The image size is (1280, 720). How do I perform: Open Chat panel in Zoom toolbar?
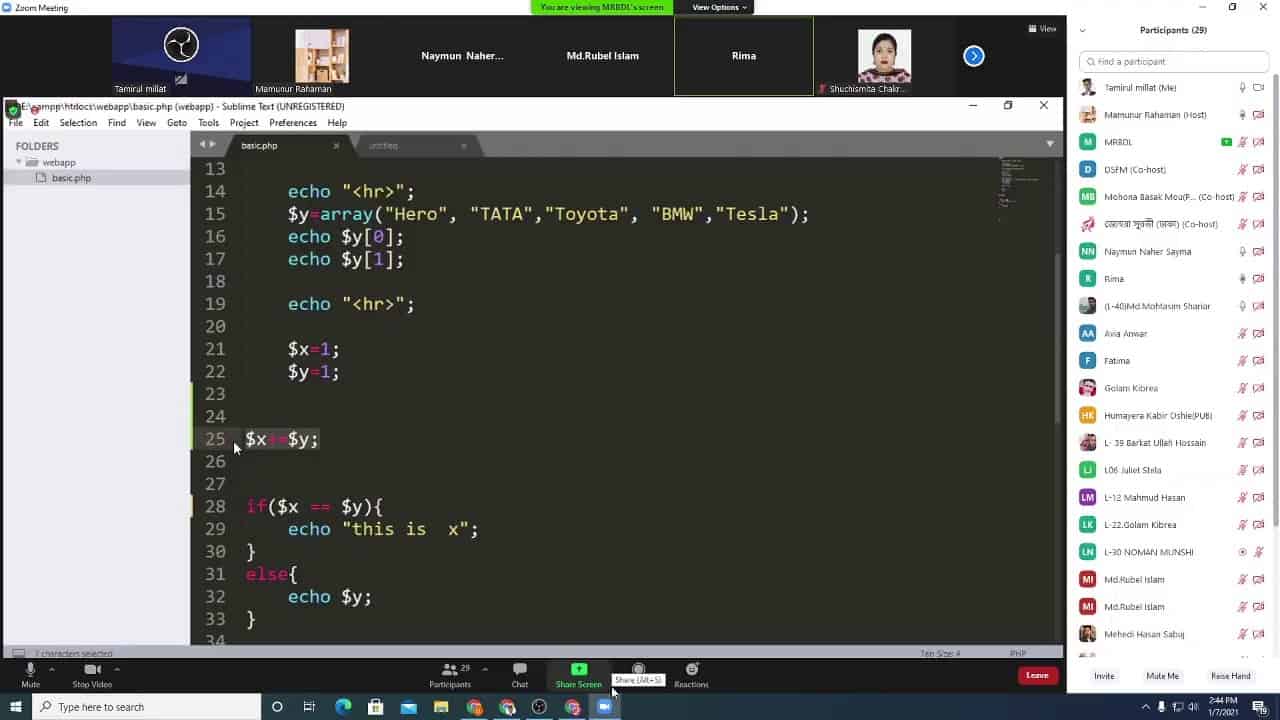point(519,670)
